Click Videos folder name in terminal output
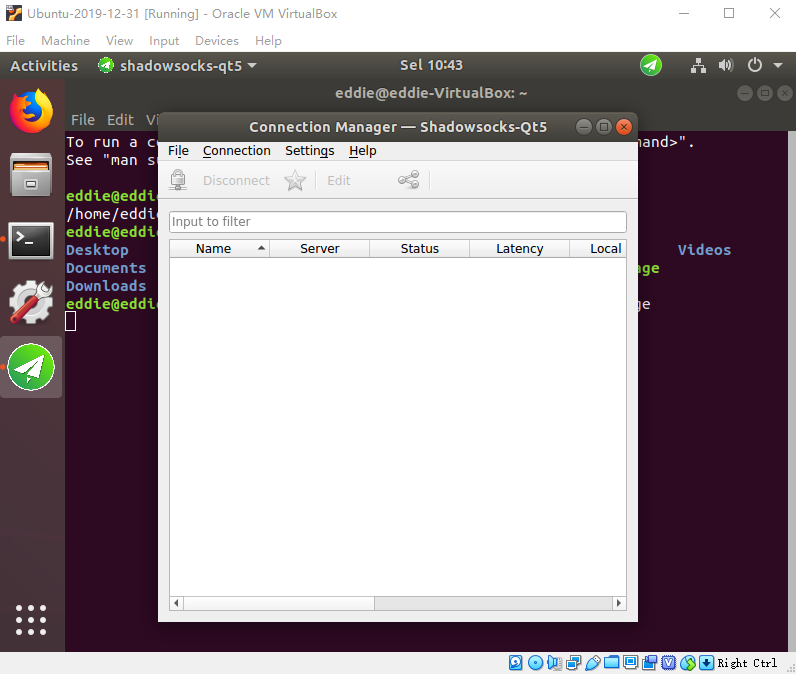The image size is (796, 674). click(704, 250)
